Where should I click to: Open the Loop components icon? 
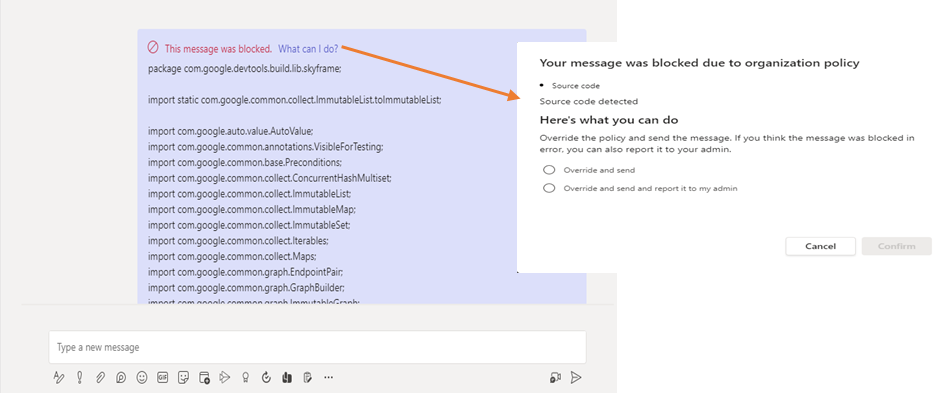pyautogui.click(x=121, y=377)
